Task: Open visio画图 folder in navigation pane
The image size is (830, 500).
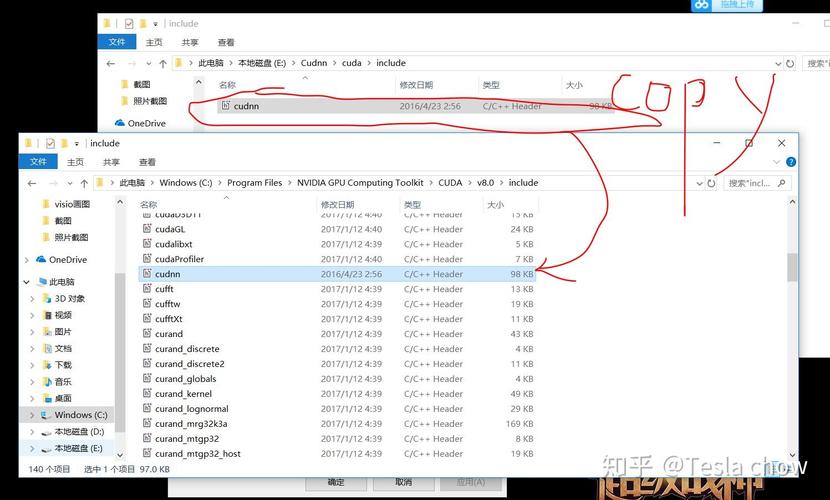Action: tap(72, 204)
